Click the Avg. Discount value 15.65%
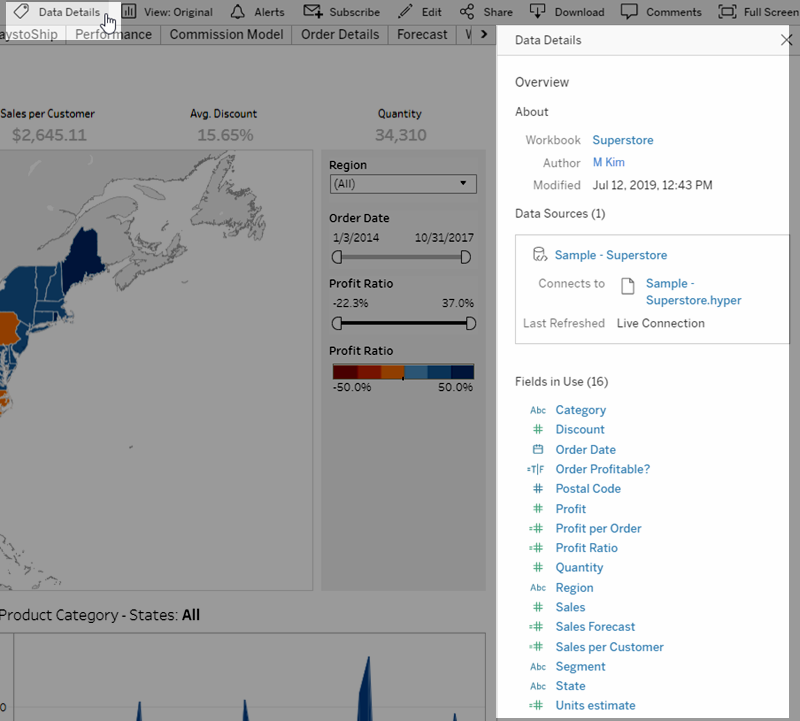 tap(225, 135)
